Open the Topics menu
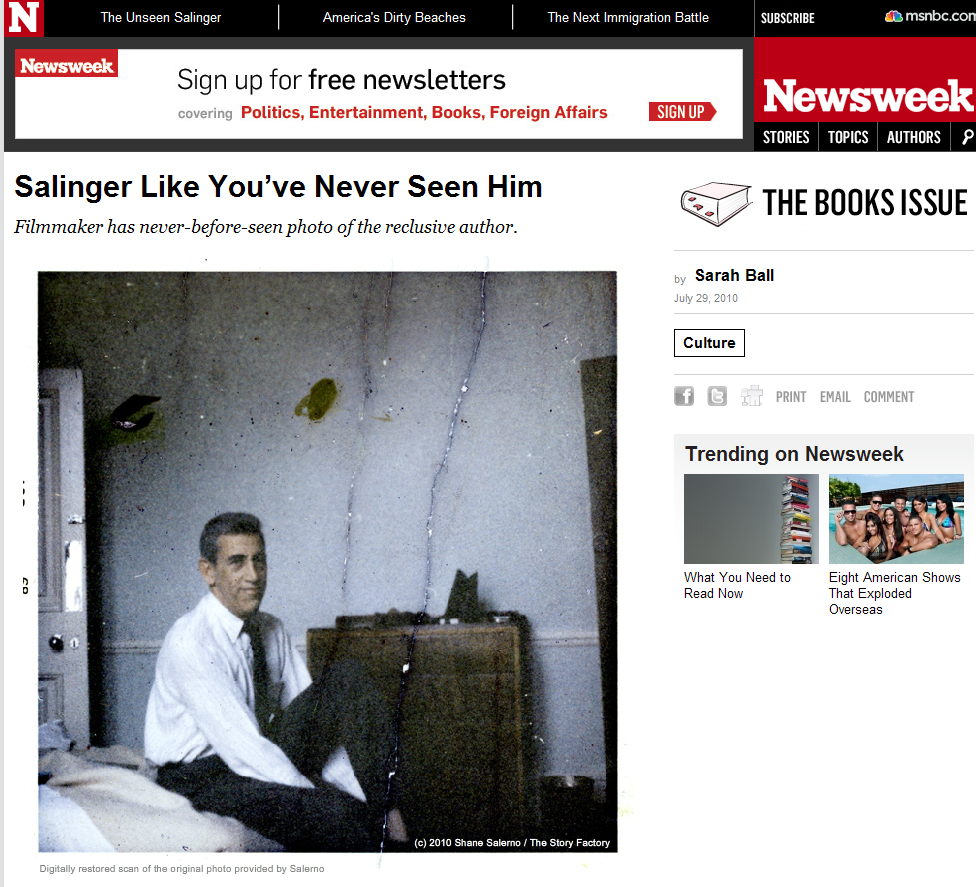 [848, 137]
